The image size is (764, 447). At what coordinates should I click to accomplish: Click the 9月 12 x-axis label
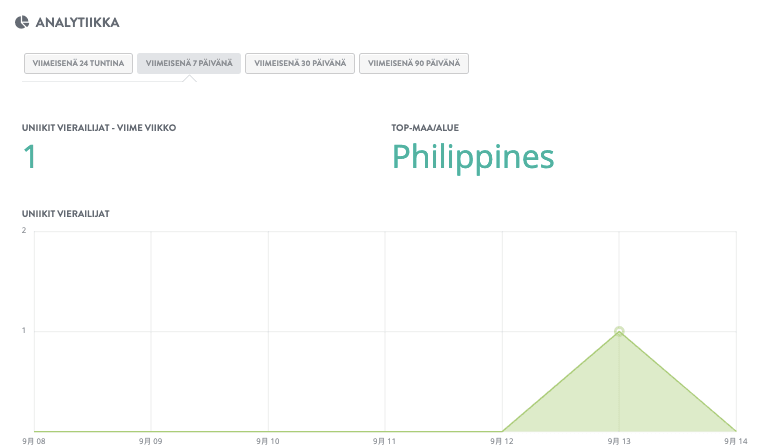(502, 440)
